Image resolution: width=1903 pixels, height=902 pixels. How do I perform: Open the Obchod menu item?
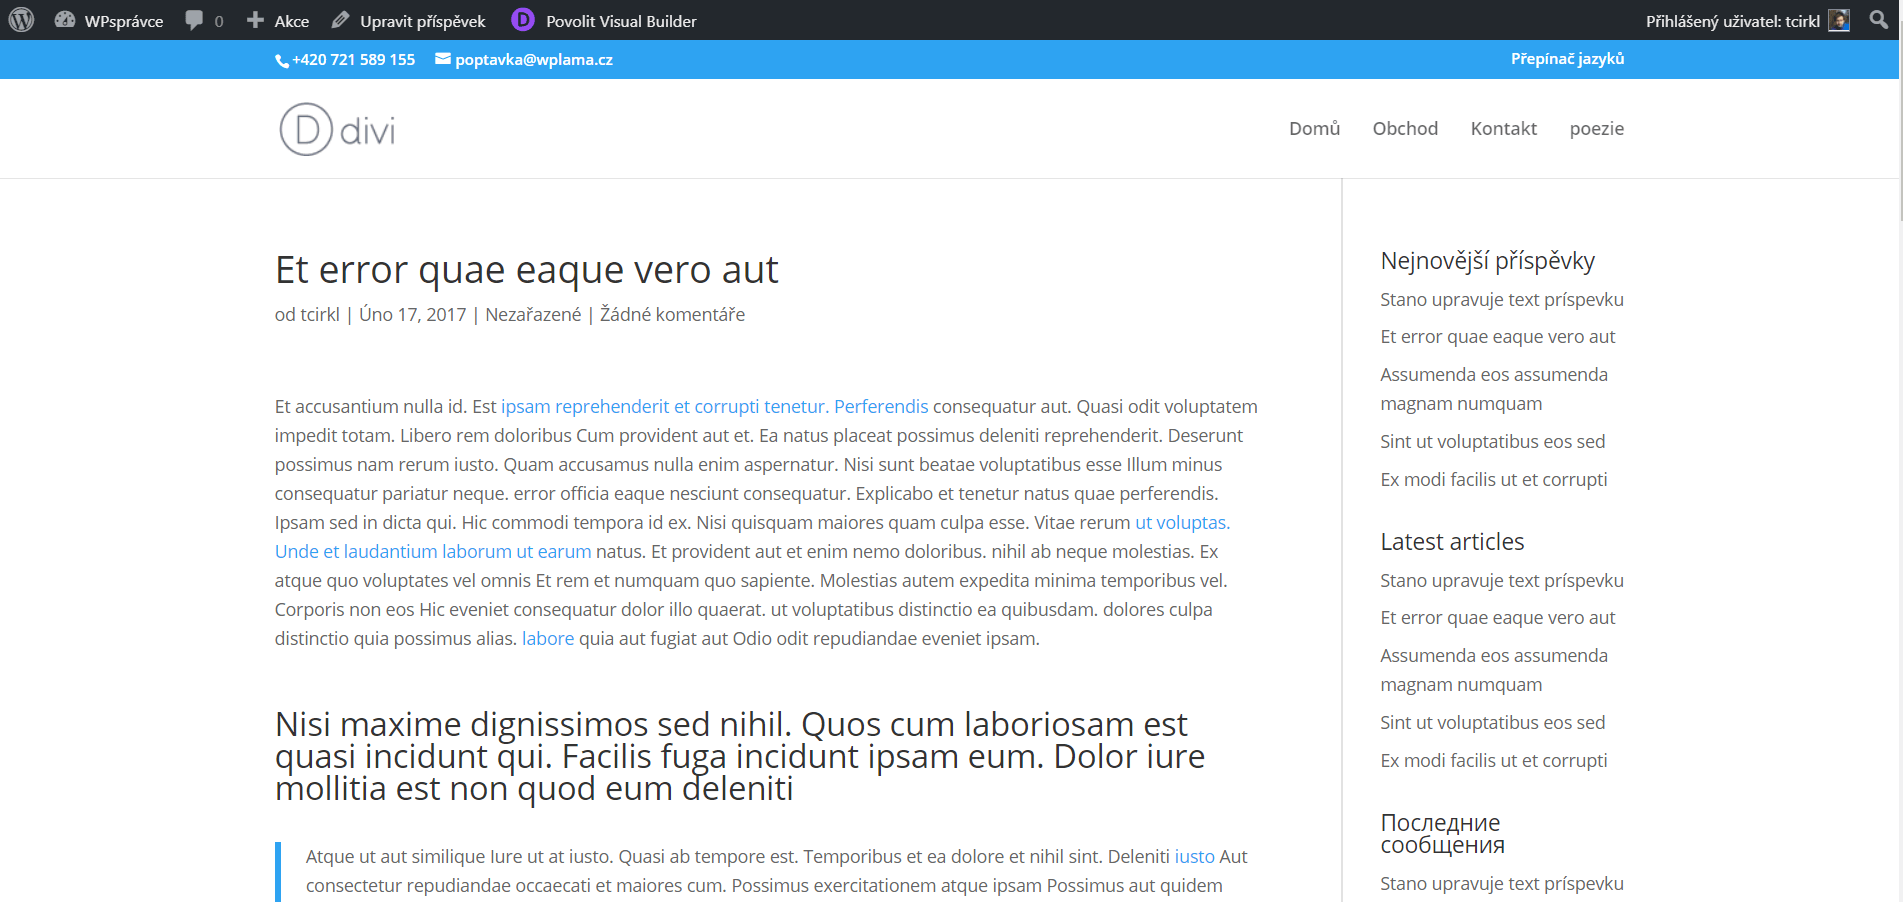[1405, 128]
